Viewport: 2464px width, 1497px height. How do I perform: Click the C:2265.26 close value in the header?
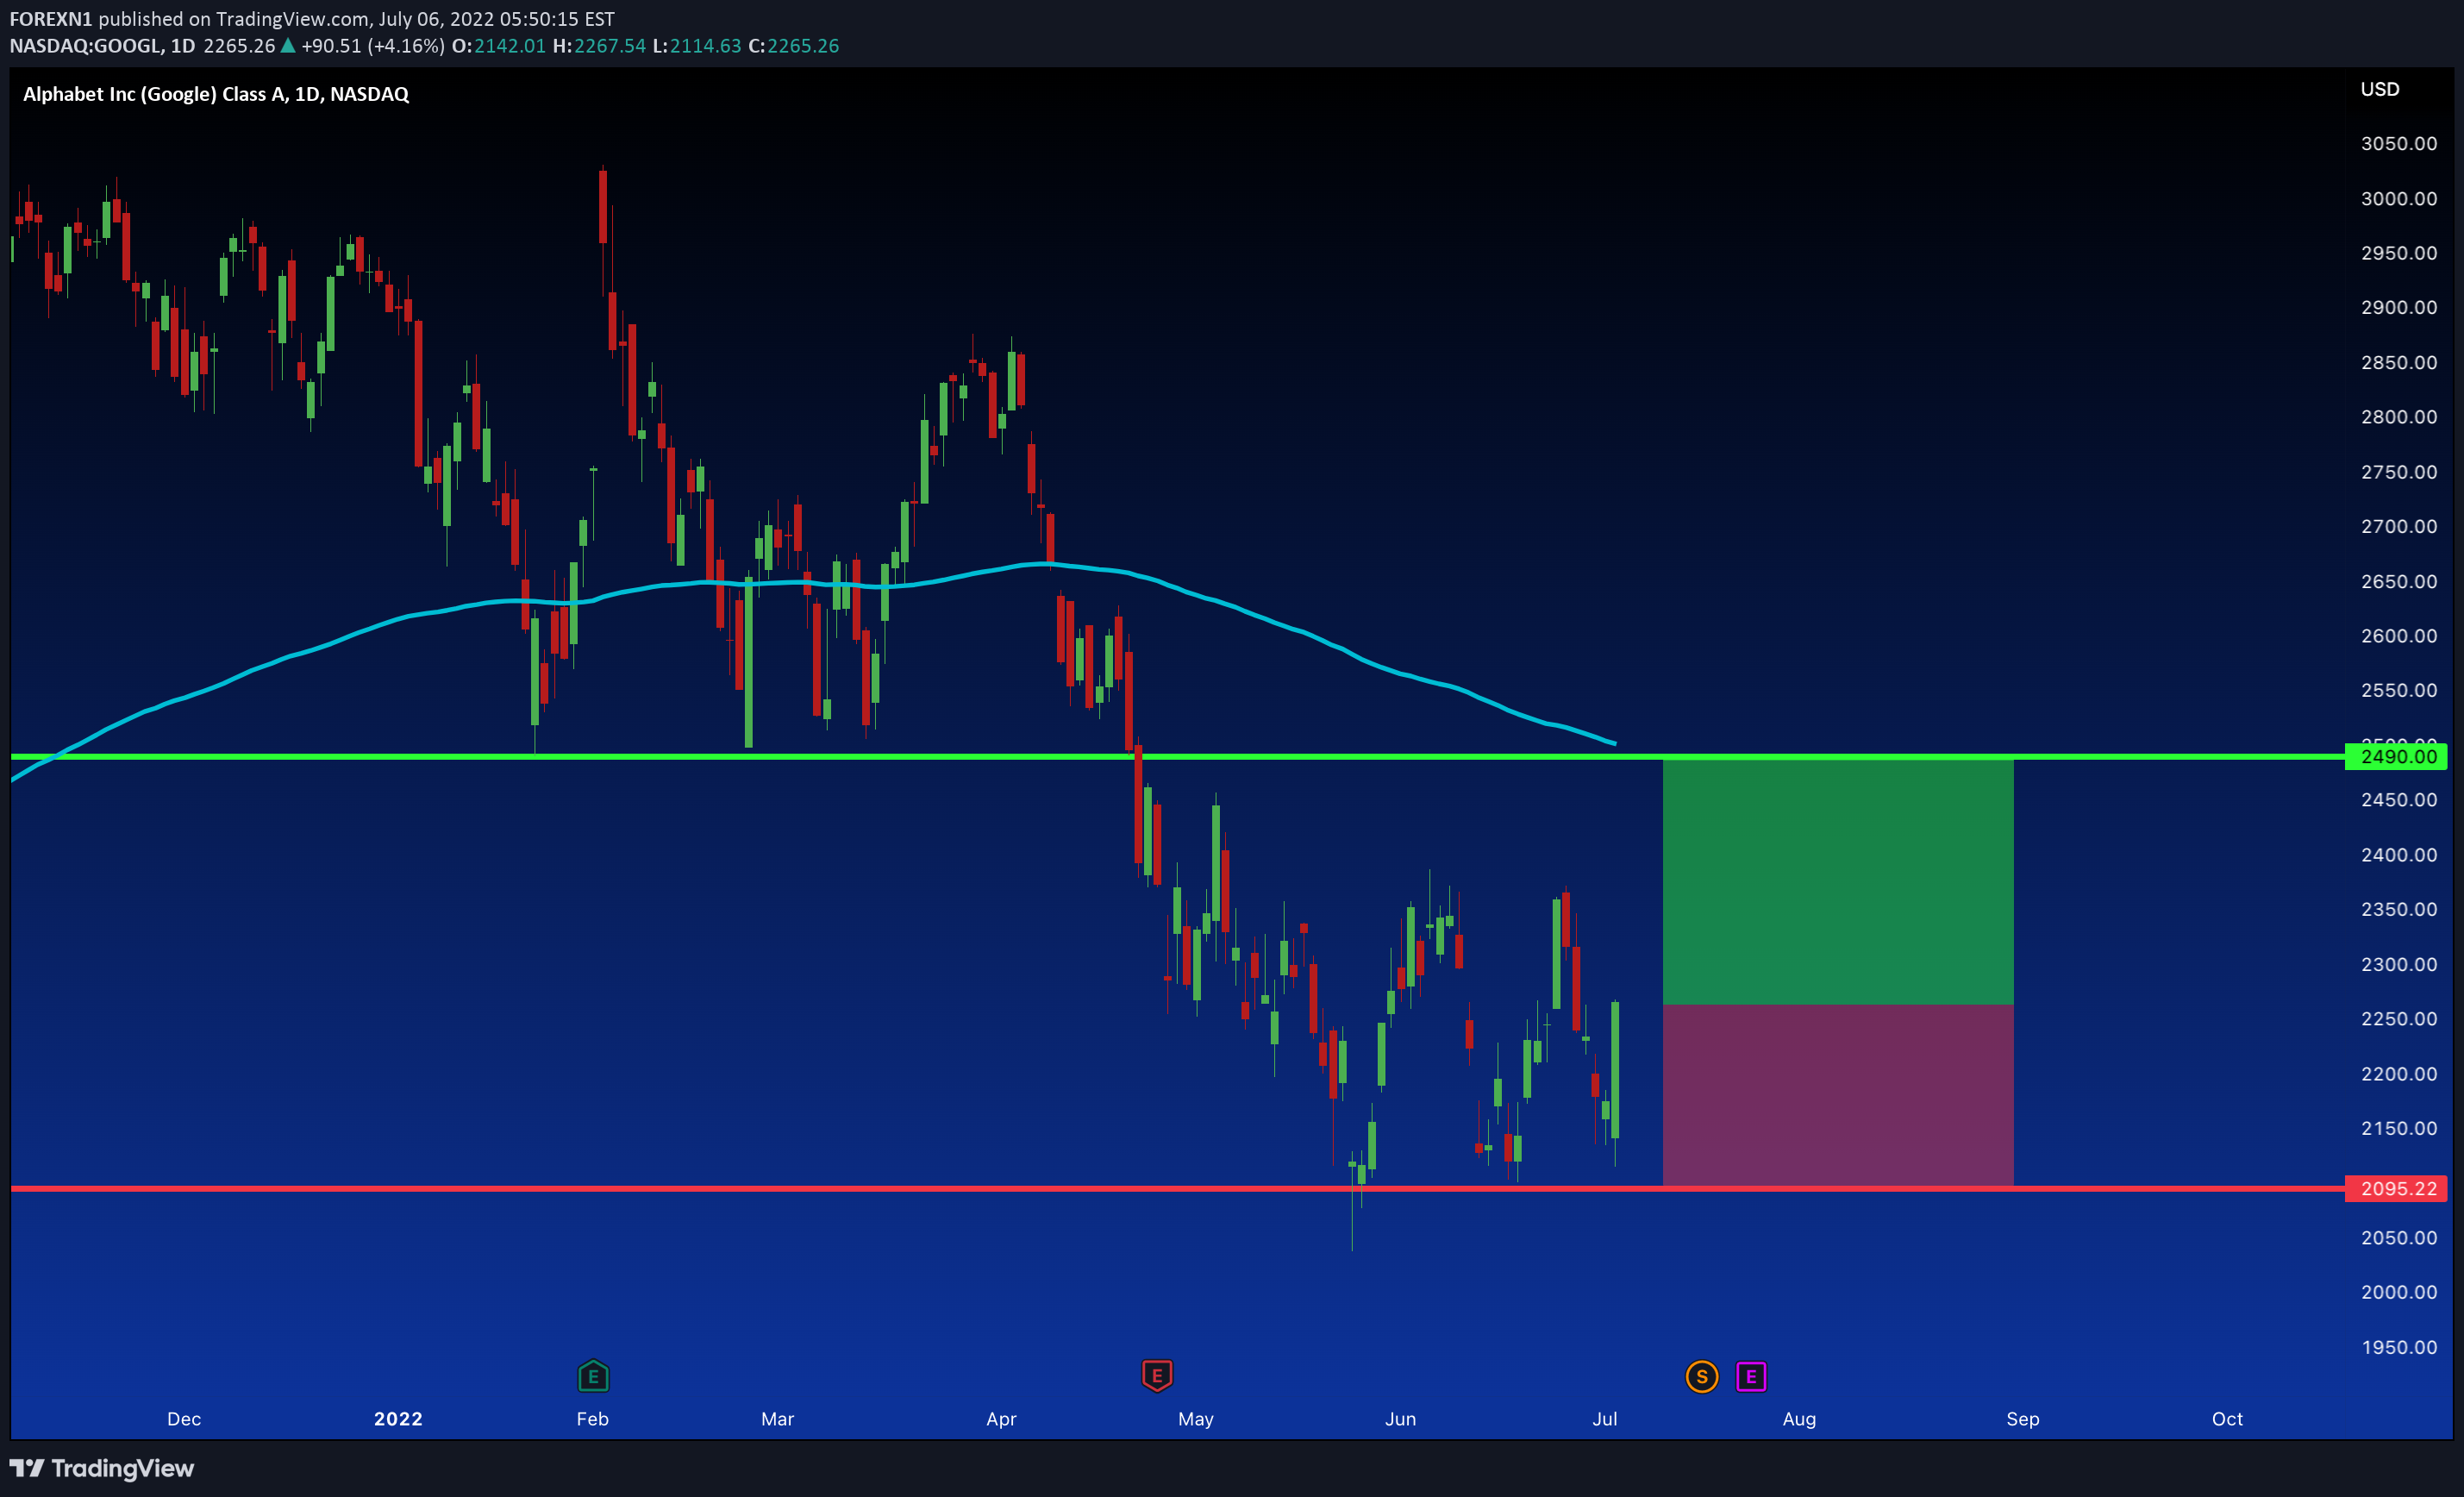click(794, 46)
